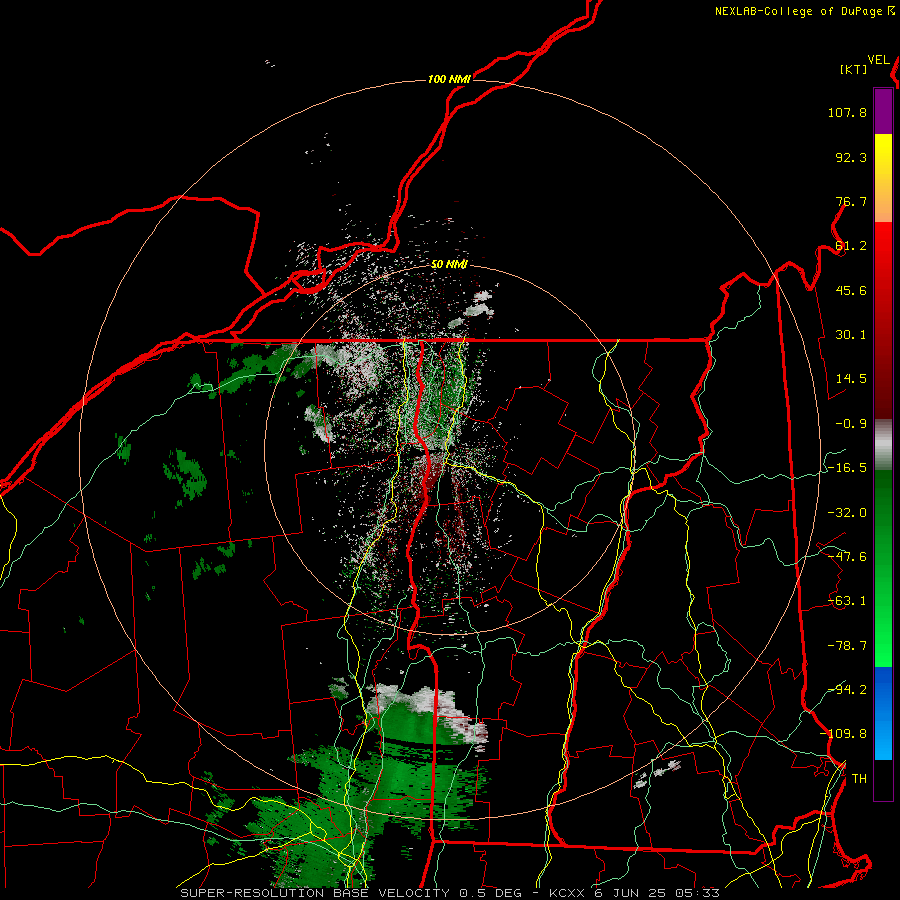Click the -16.5 legend value
This screenshot has width=900, height=900.
[847, 468]
